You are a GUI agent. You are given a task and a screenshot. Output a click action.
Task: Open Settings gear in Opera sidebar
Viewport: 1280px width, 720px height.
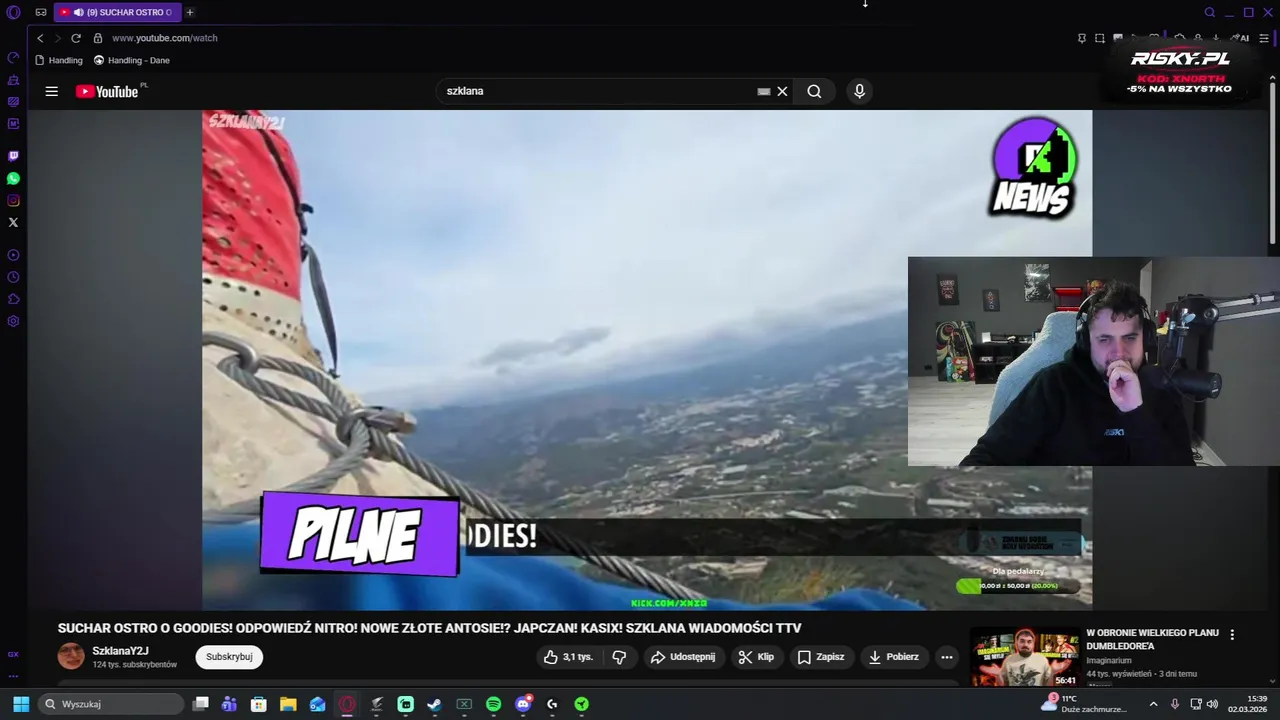coord(13,321)
